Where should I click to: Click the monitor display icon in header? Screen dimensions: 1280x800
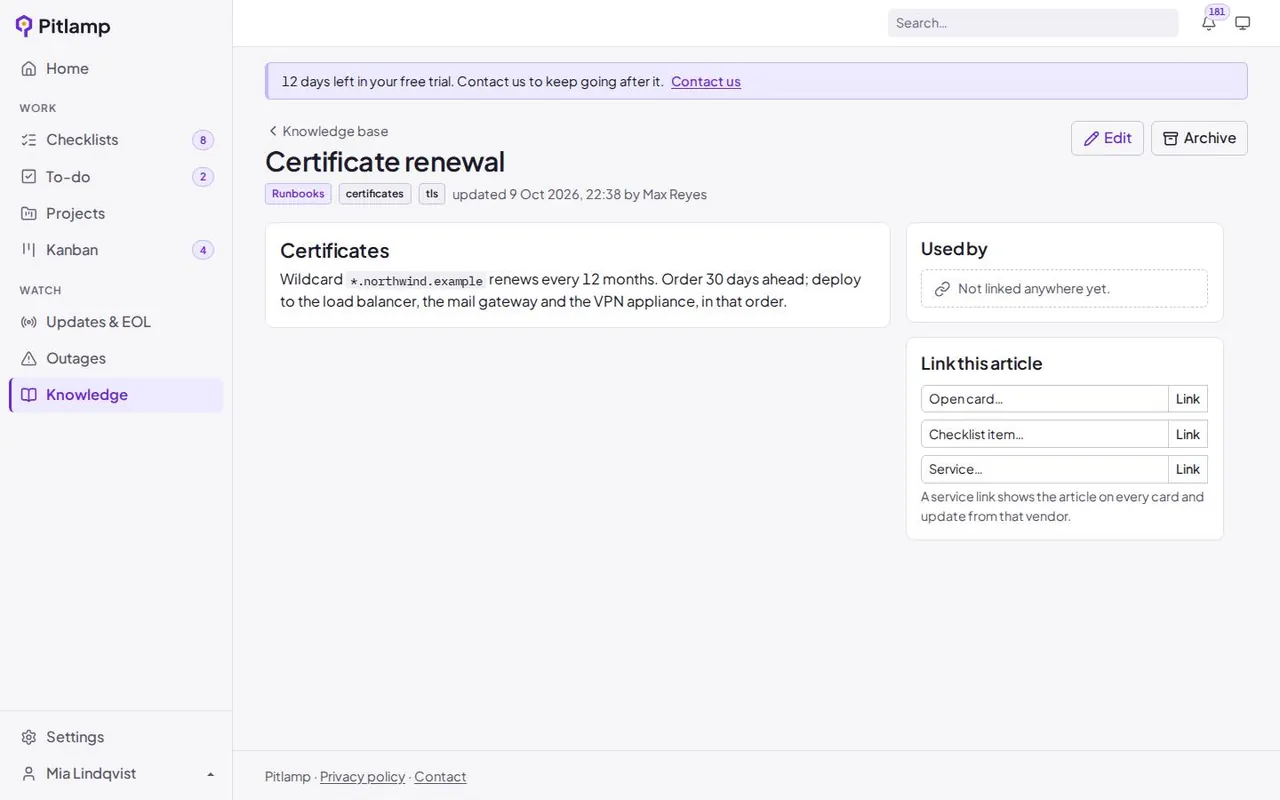point(1243,23)
